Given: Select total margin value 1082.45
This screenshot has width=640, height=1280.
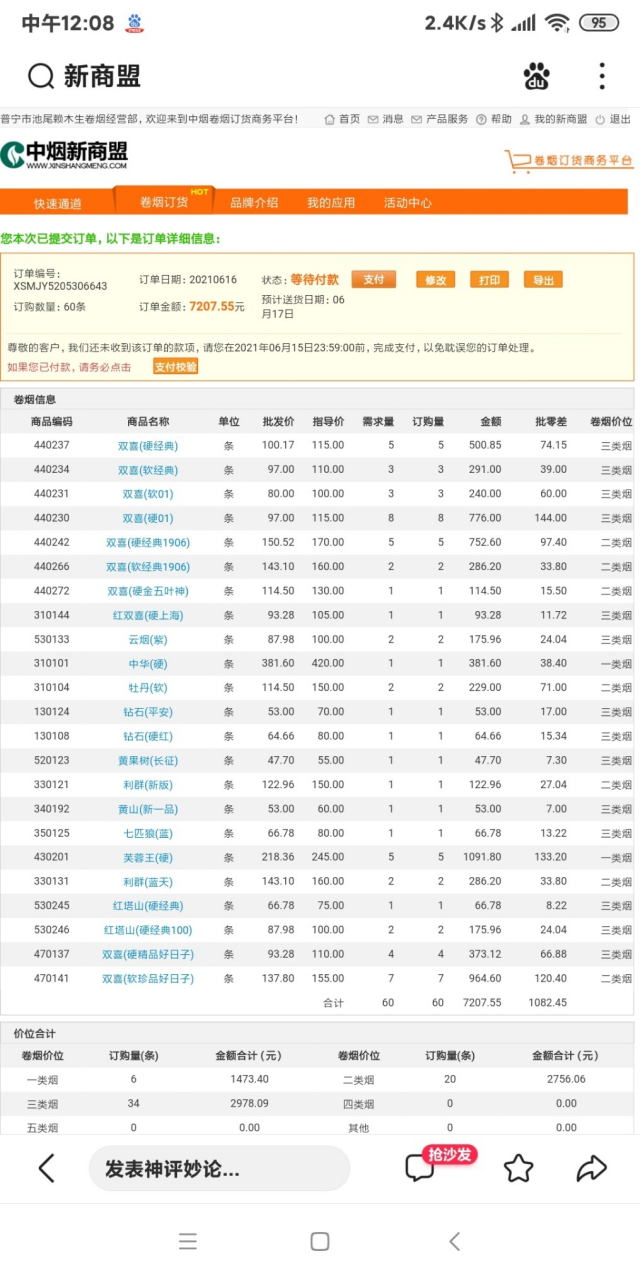Looking at the screenshot, I should point(548,1002).
